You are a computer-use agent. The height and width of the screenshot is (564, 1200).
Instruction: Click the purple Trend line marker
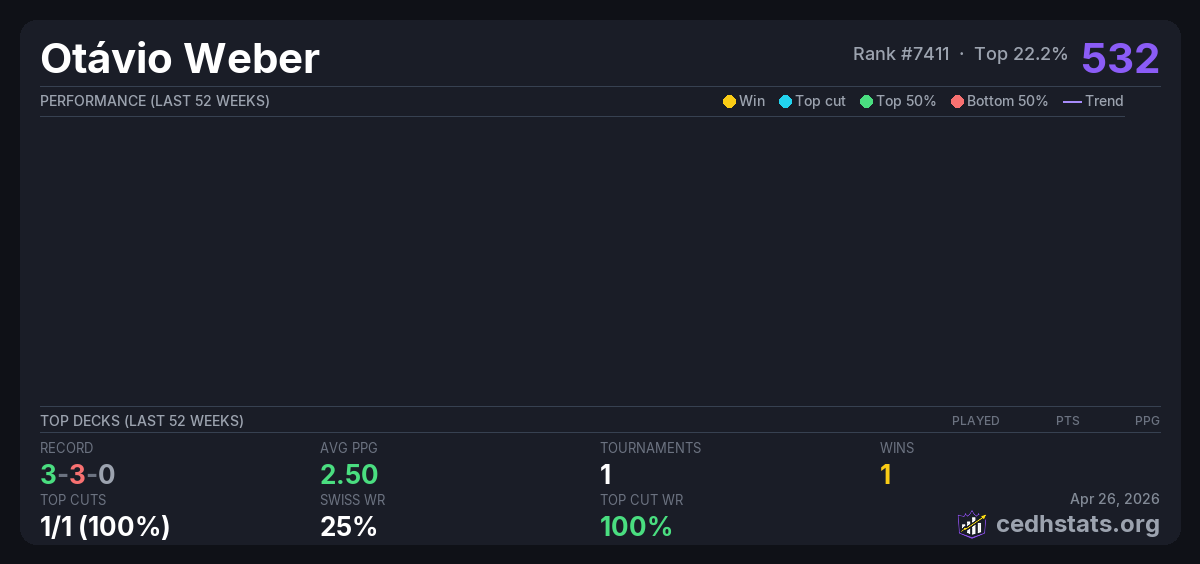(1072, 101)
